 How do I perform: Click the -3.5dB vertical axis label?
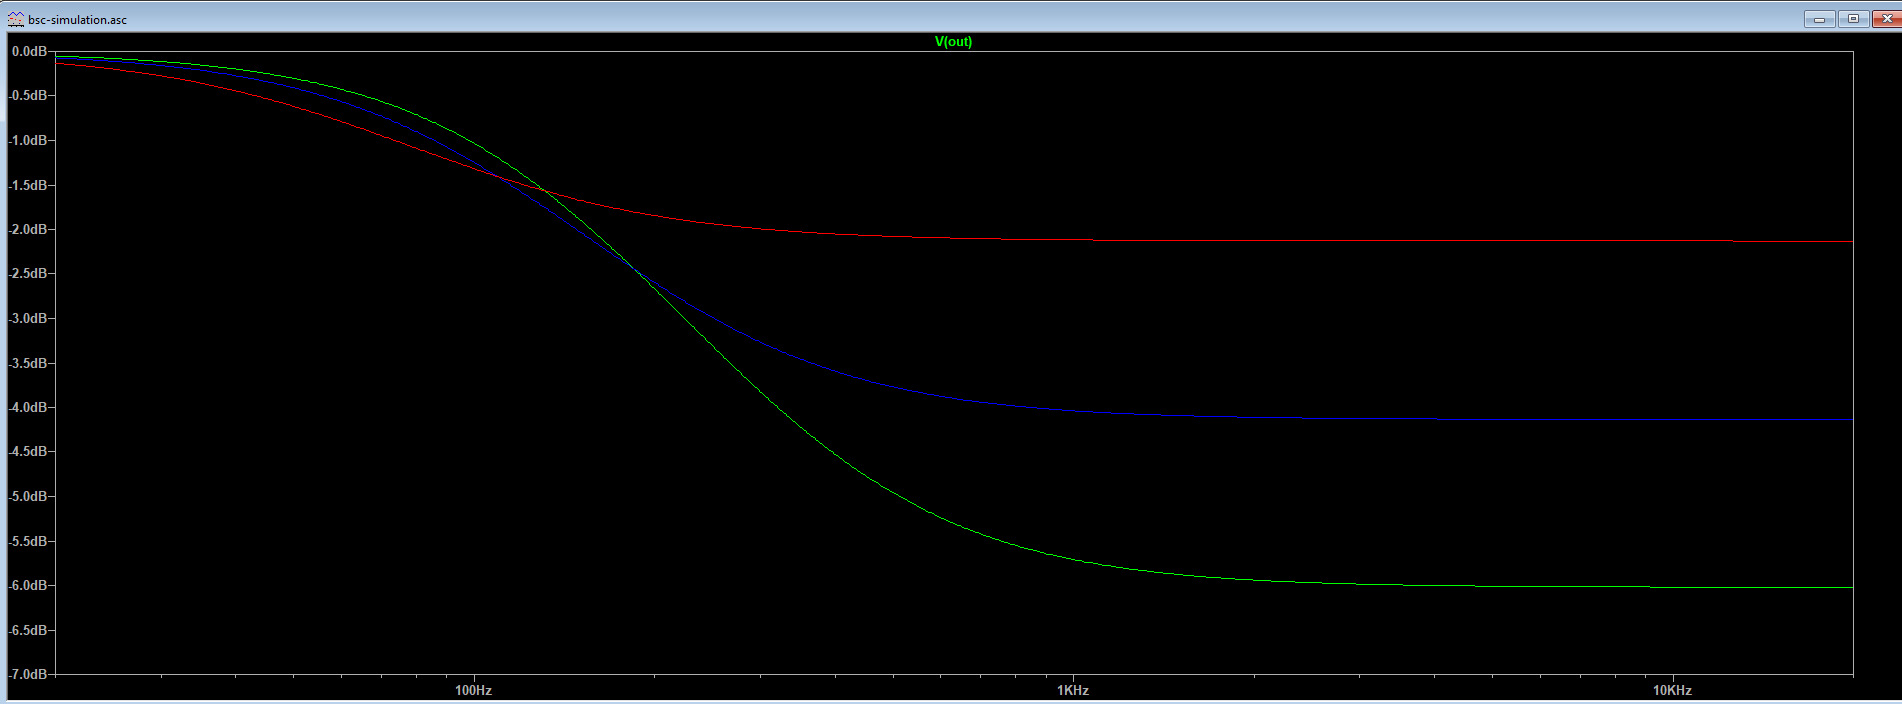[28, 364]
